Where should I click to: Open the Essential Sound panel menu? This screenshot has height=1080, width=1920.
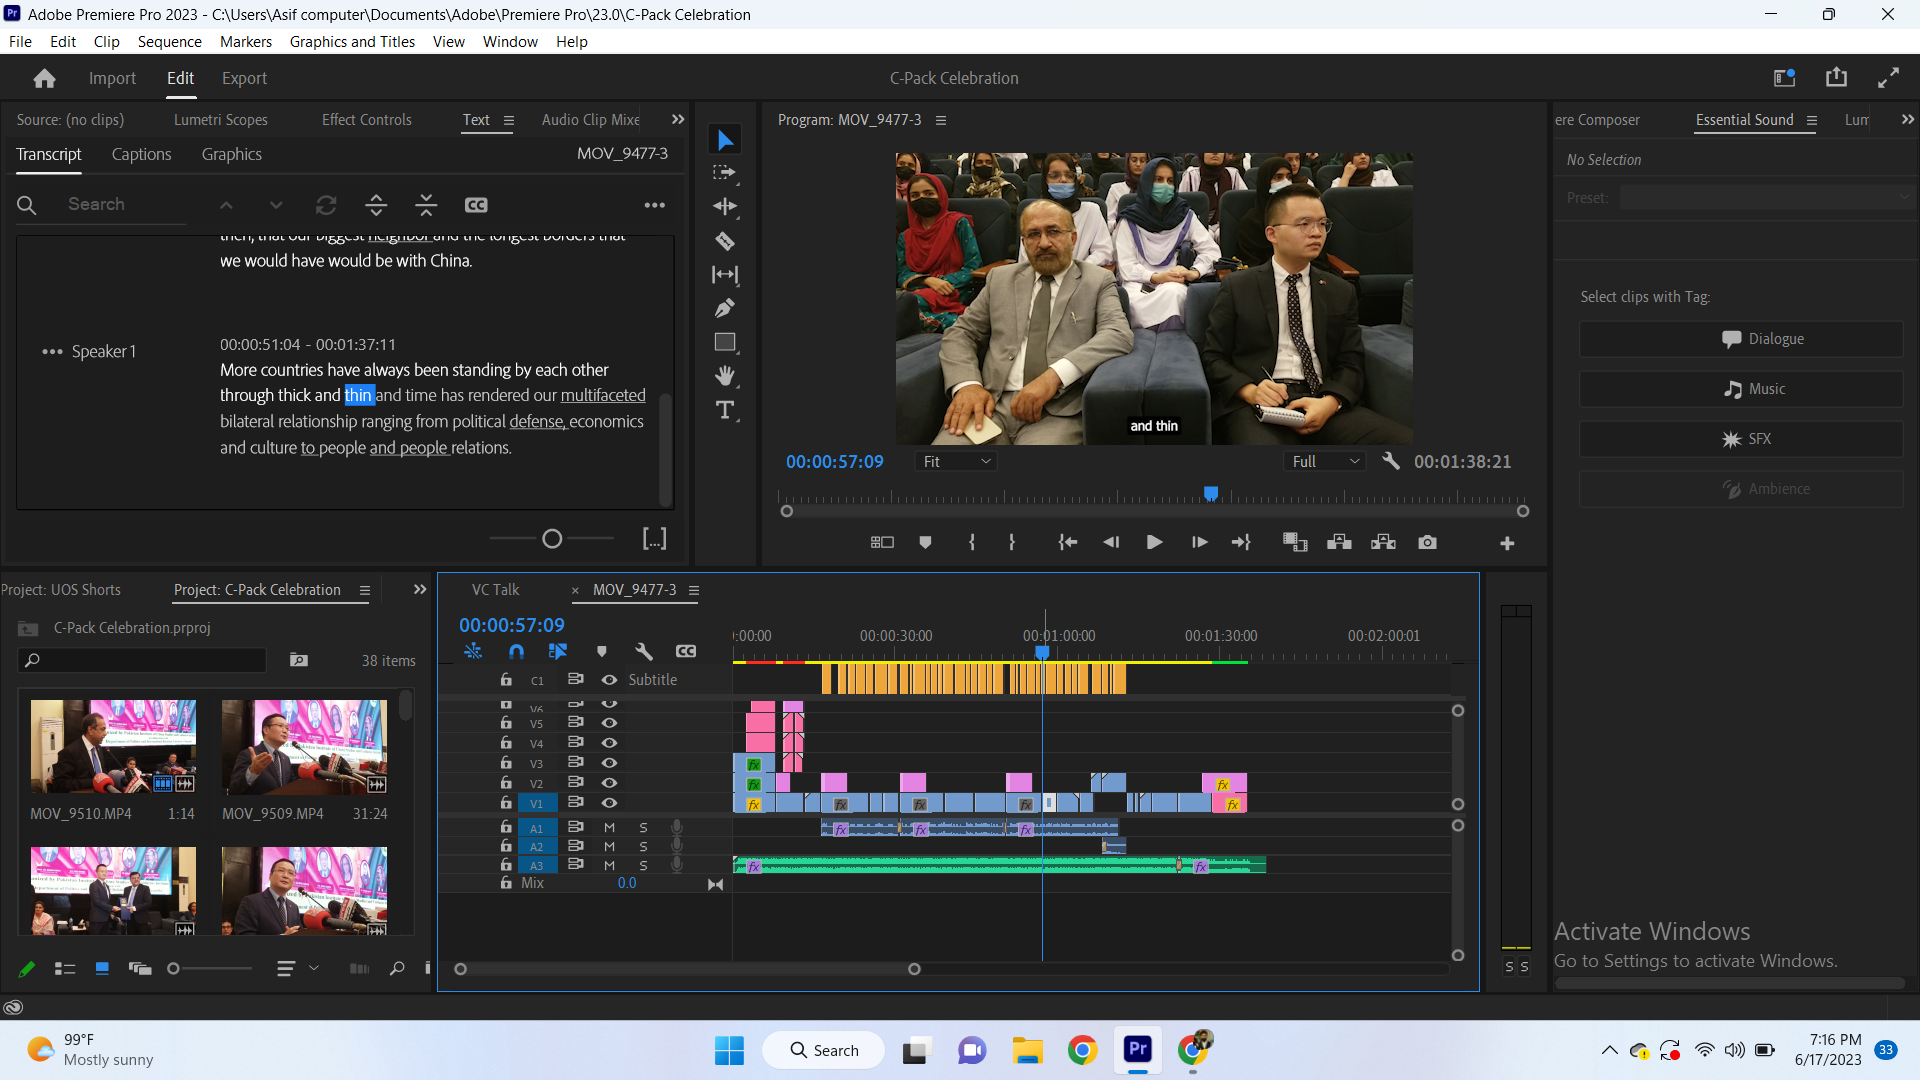1812,120
